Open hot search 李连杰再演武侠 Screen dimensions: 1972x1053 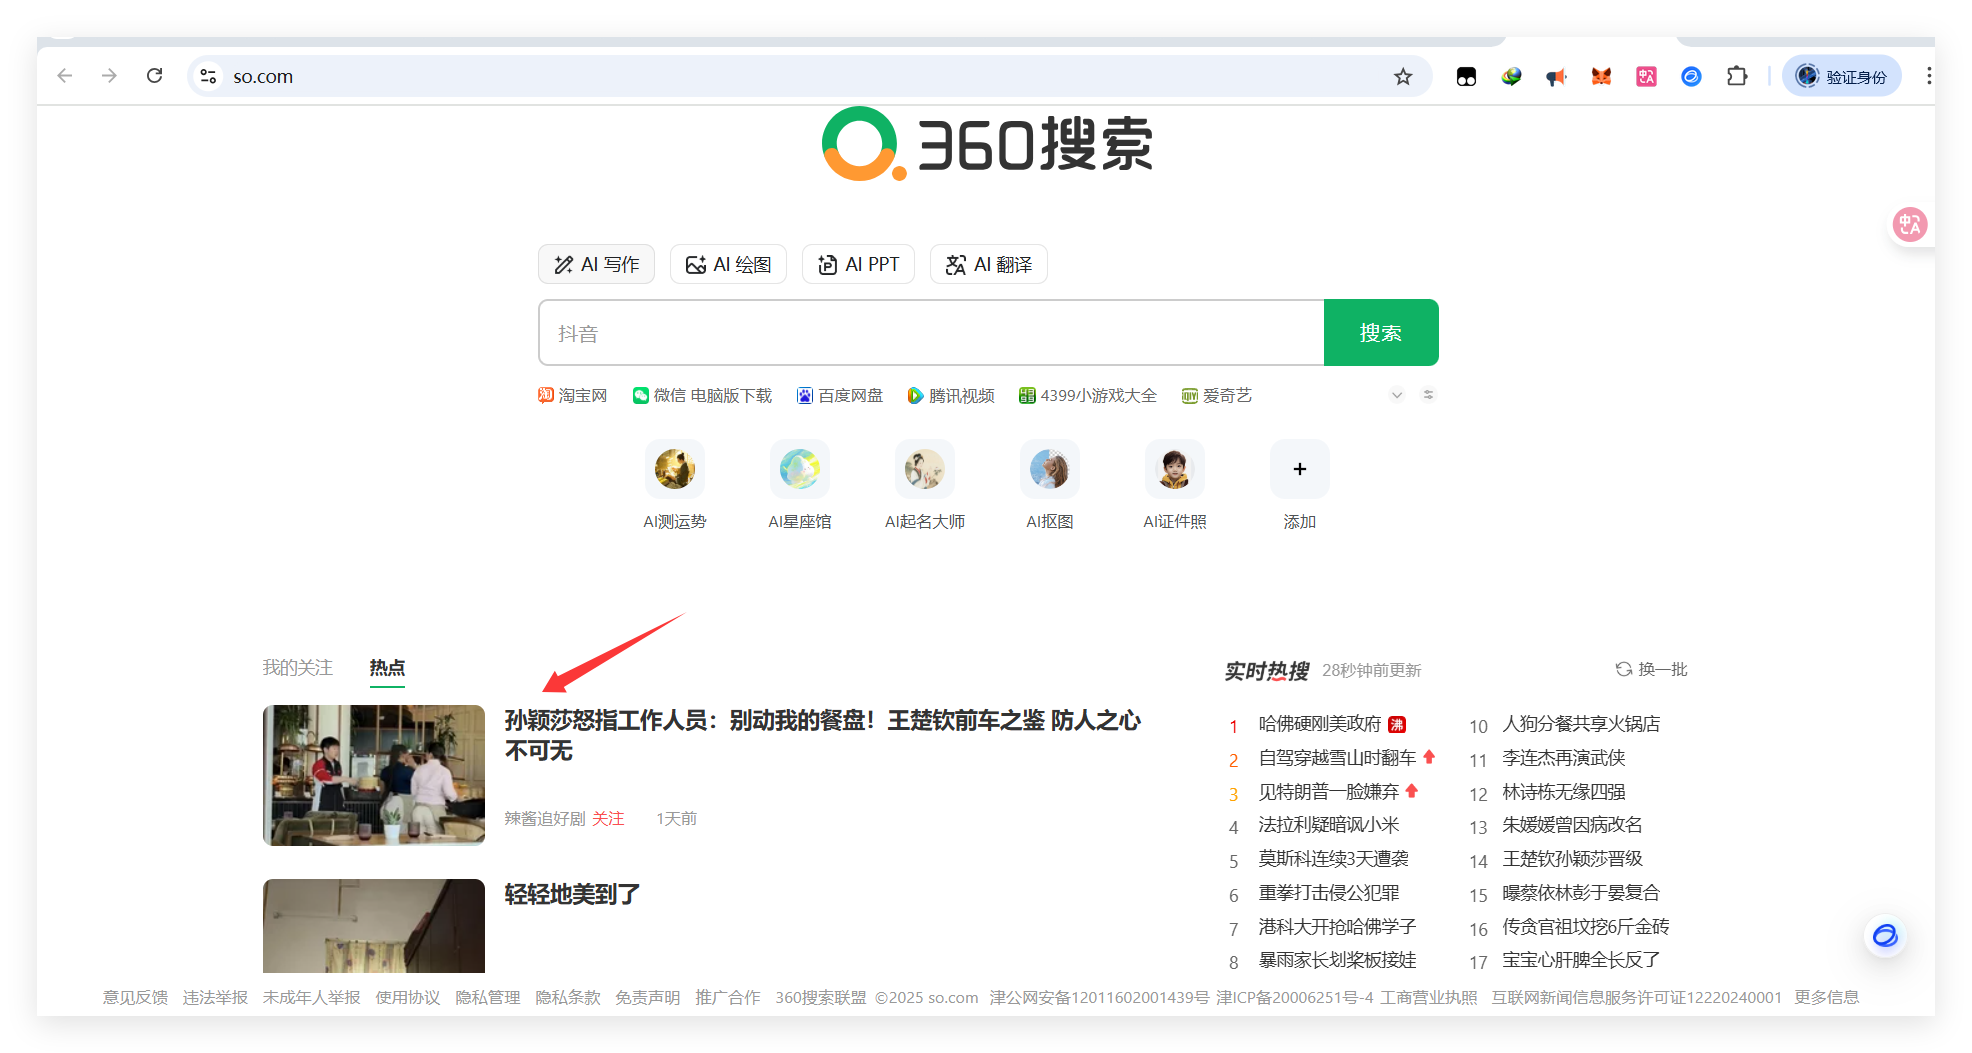(x=1563, y=758)
